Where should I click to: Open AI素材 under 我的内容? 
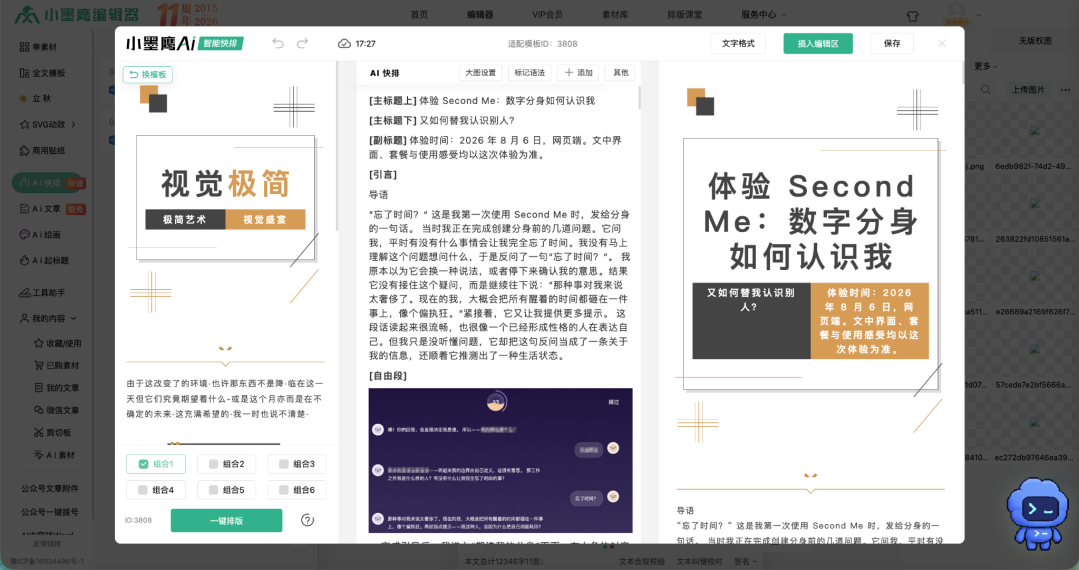point(54,455)
